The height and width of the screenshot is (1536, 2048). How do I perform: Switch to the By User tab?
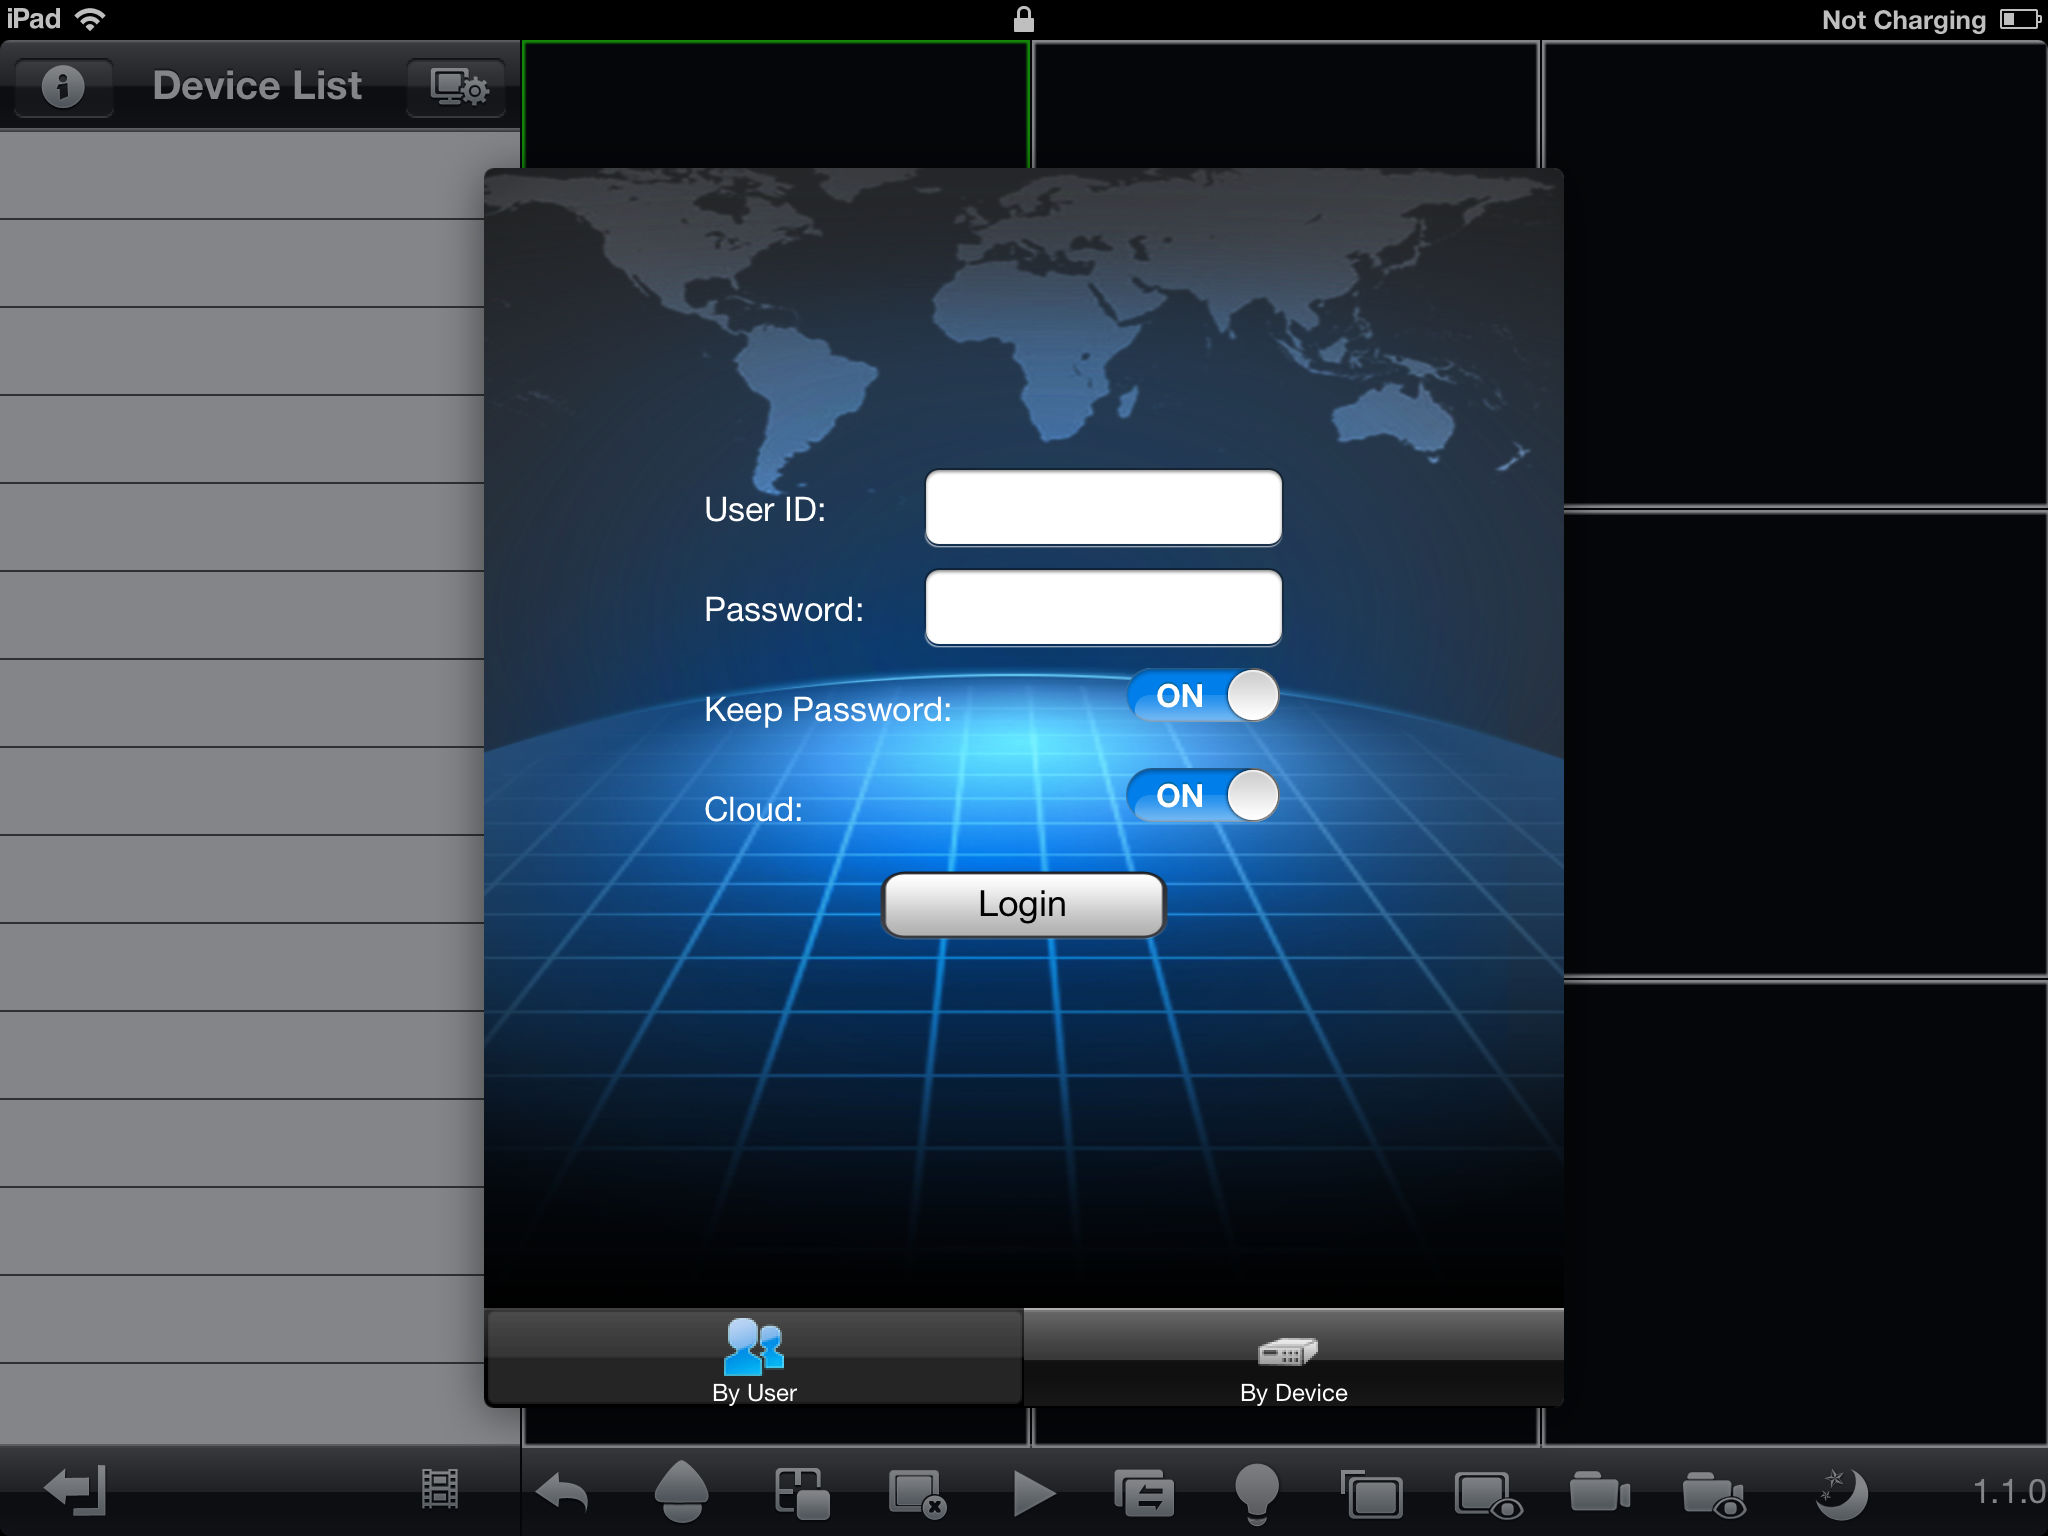(x=754, y=1359)
